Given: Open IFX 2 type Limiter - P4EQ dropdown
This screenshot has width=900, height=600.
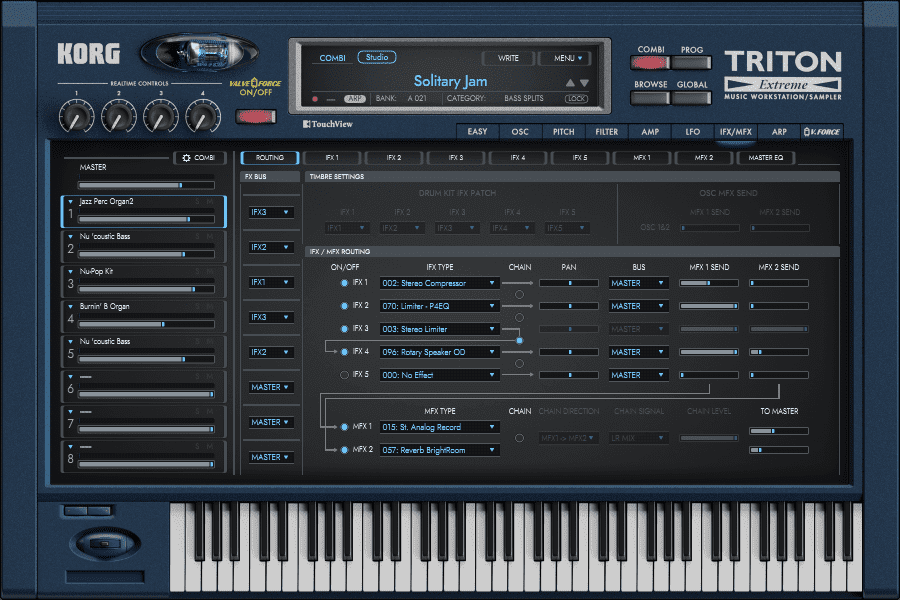Looking at the screenshot, I should point(439,306).
